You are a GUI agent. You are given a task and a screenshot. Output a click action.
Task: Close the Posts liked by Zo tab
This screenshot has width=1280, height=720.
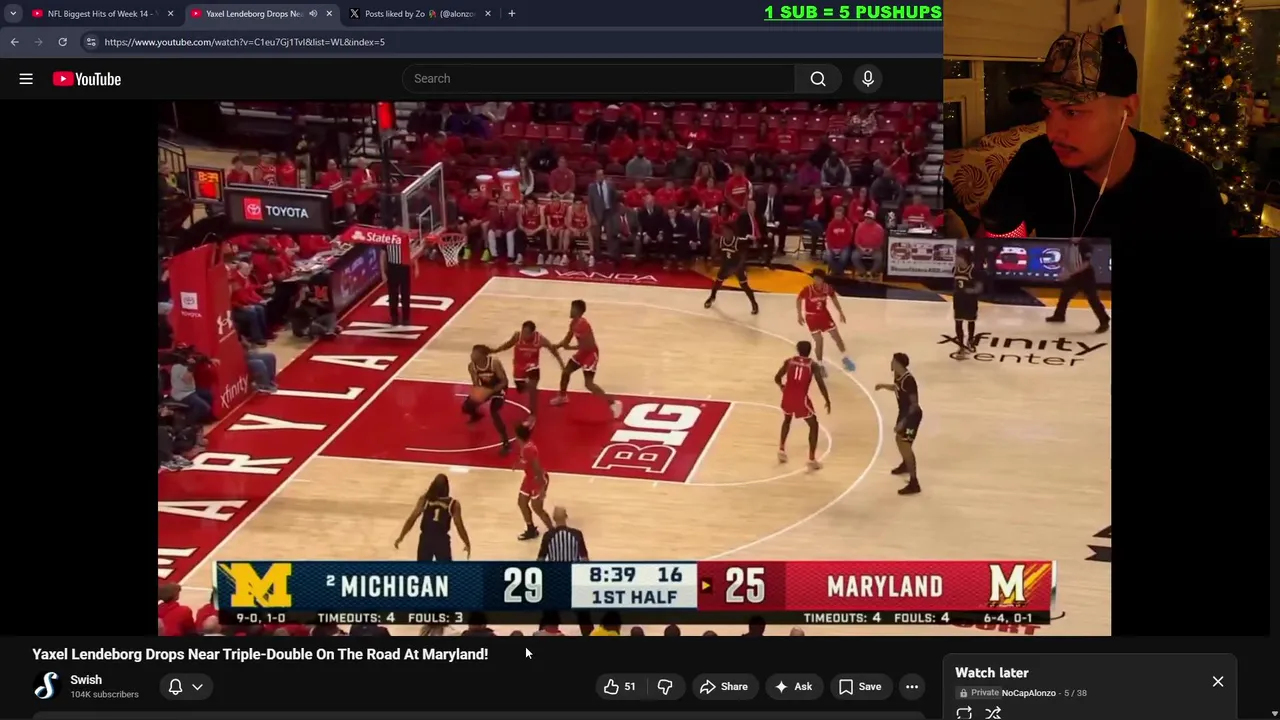(488, 14)
